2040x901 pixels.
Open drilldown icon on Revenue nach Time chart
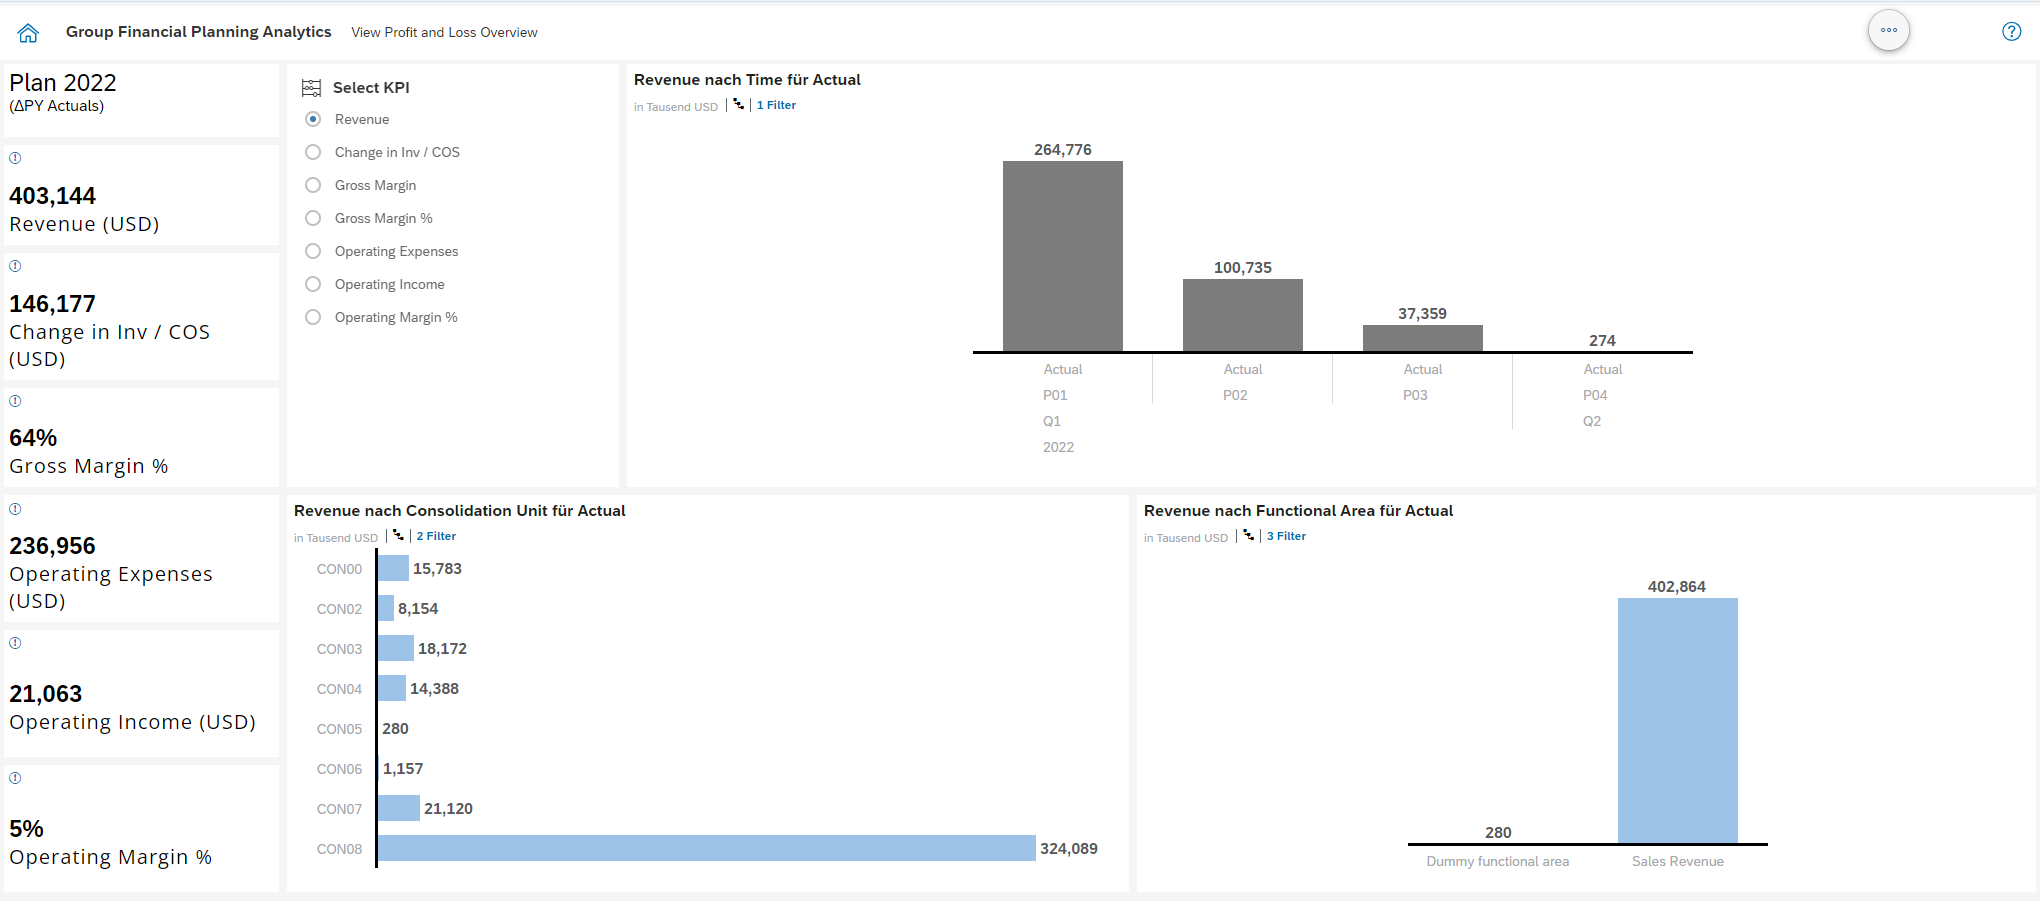(x=737, y=105)
